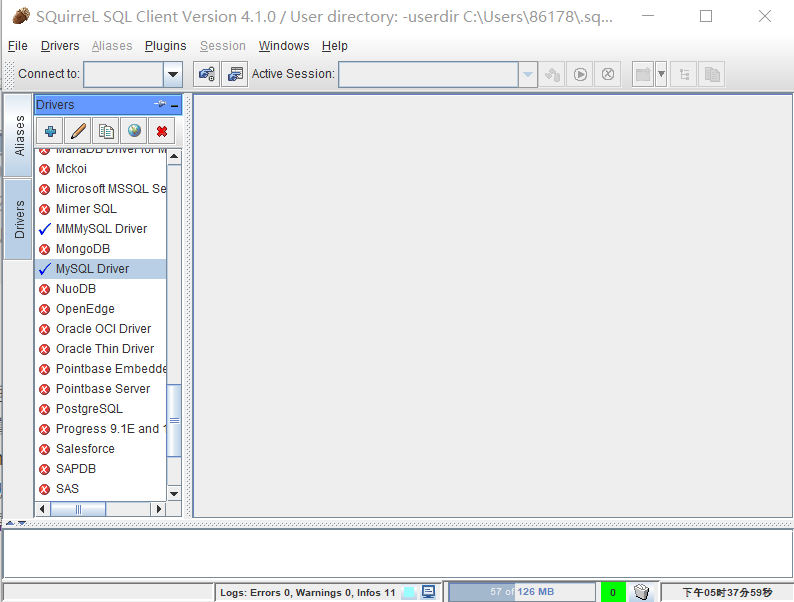
Task: Click the garbage collection trash can icon
Action: [642, 592]
